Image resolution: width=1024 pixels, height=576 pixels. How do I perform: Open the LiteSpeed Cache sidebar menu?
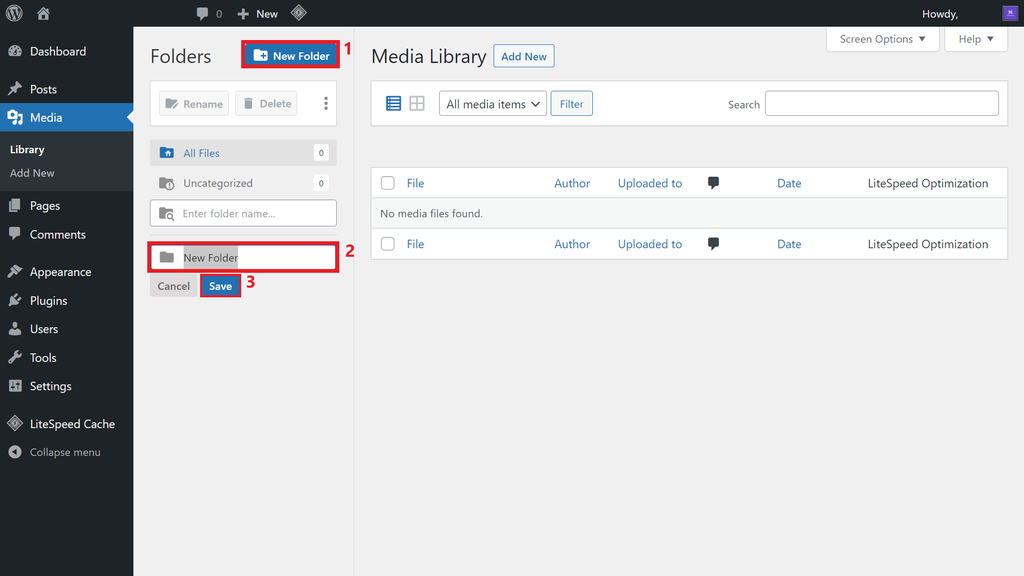point(63,423)
